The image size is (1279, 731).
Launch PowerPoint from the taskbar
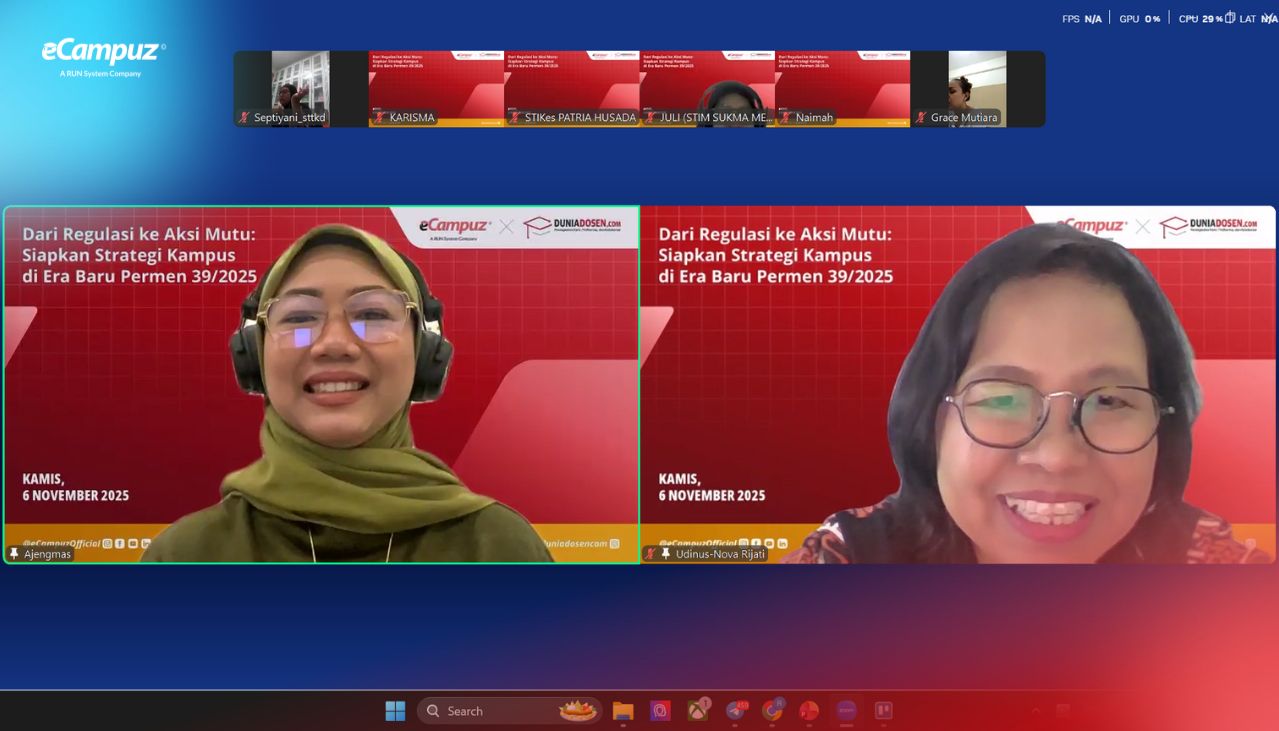point(809,711)
